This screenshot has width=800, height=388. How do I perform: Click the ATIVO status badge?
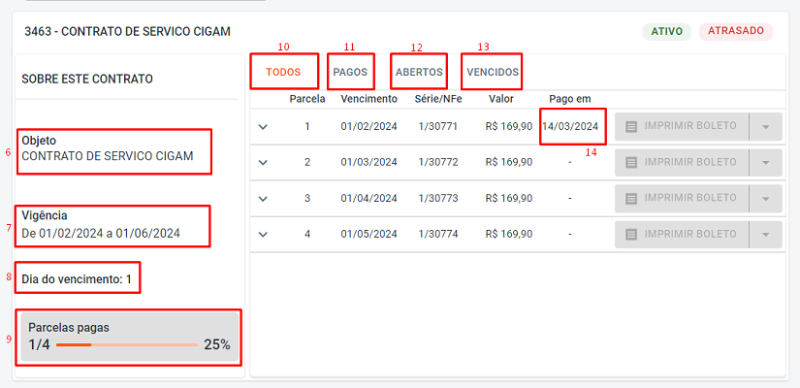[667, 31]
